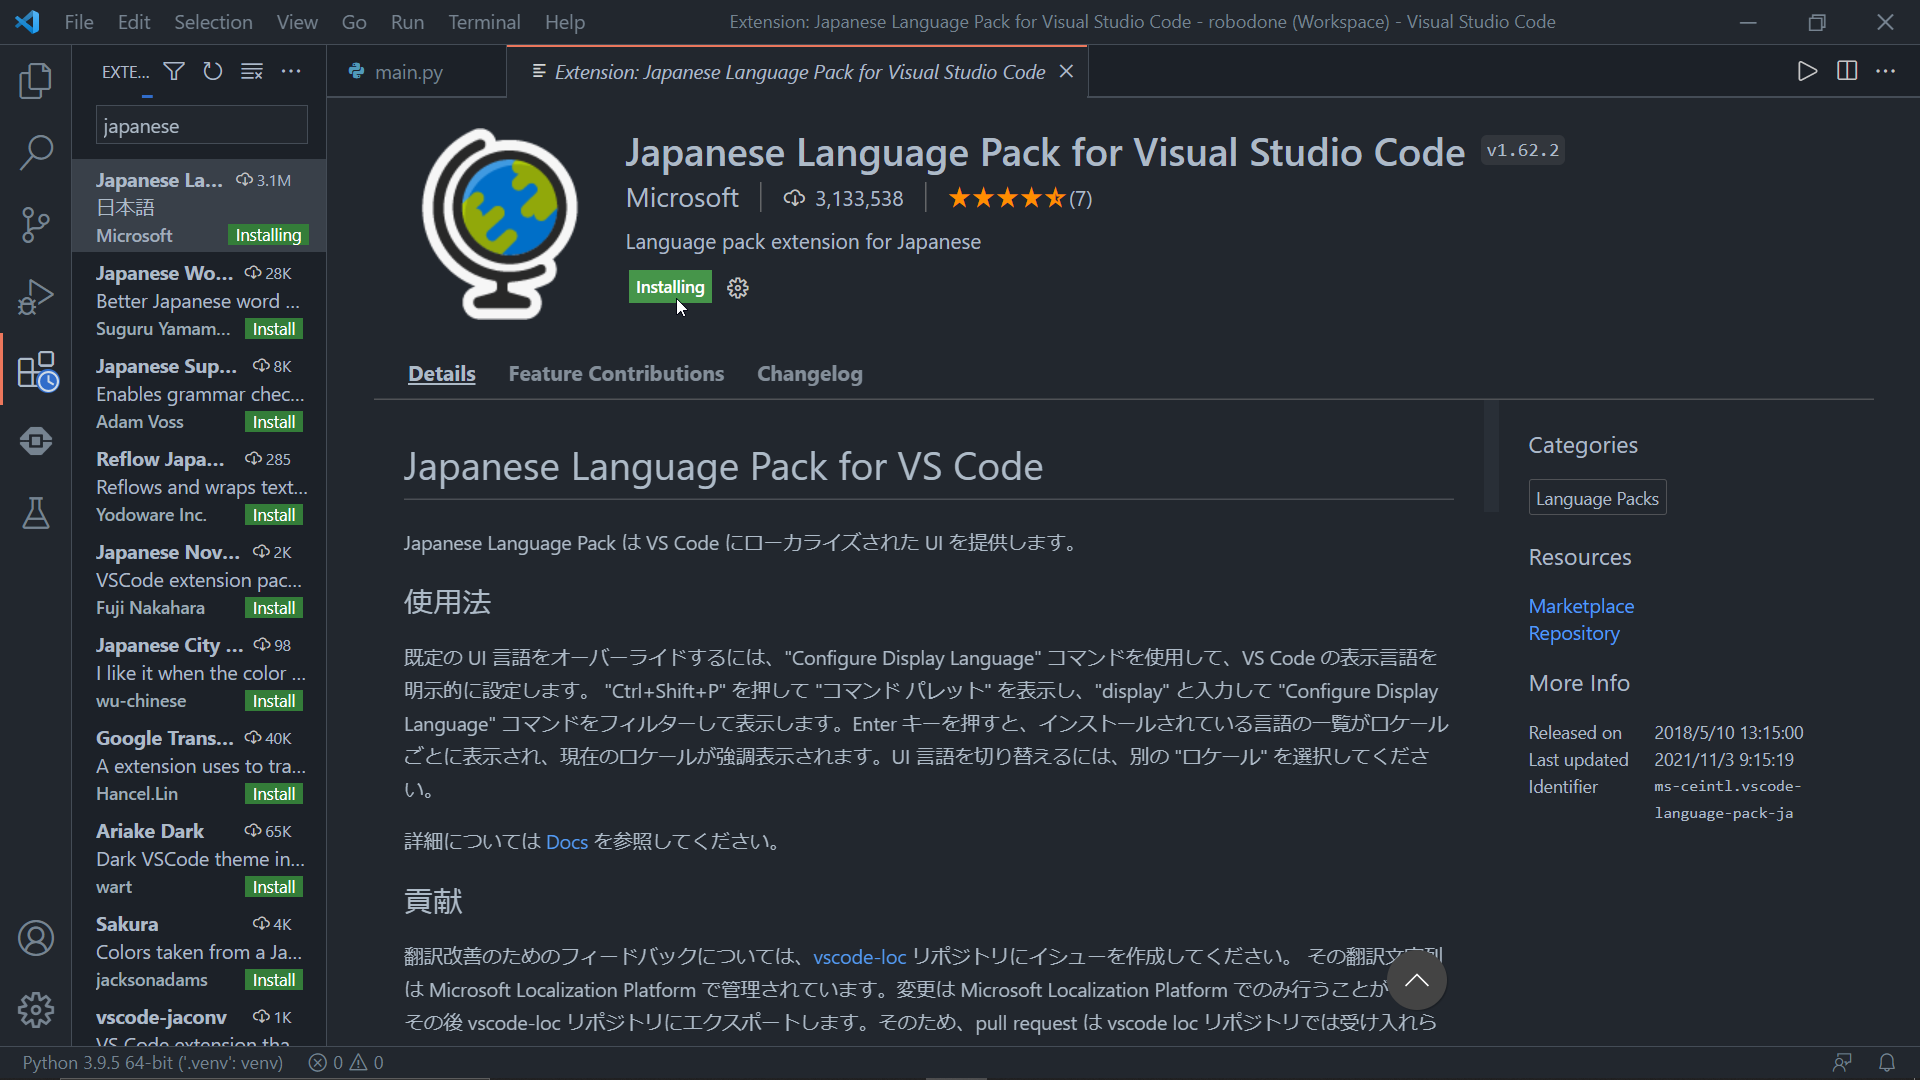Open the Manage gear menu
Image resolution: width=1920 pixels, height=1080 pixels.
(36, 1010)
